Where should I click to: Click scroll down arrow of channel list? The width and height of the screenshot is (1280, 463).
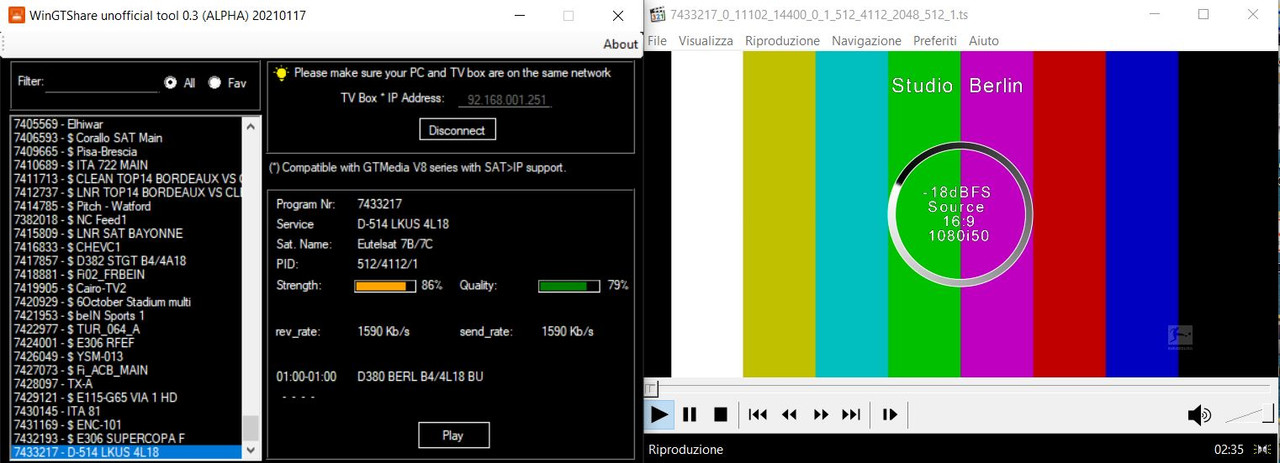coord(251,451)
